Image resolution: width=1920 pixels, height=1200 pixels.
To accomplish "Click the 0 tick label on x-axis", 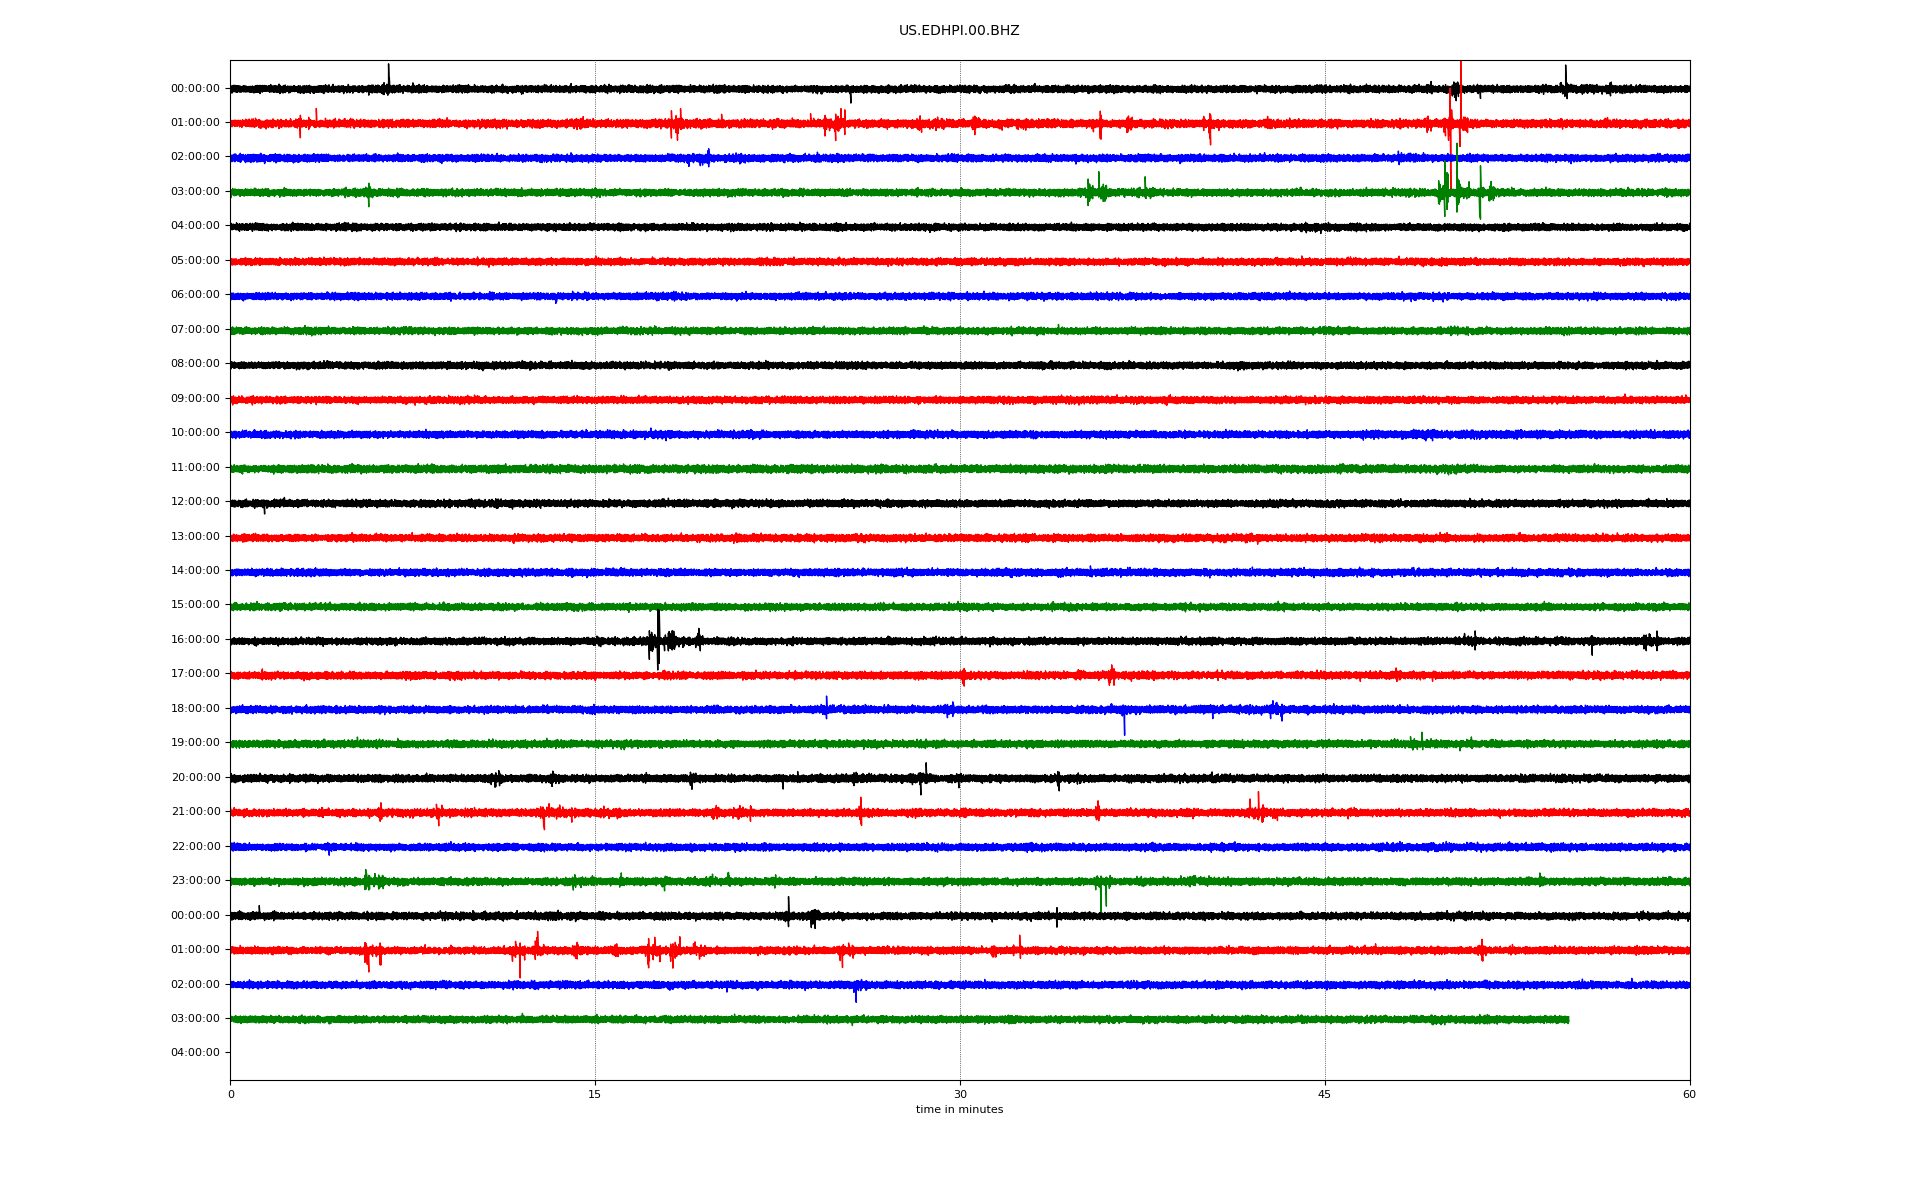I will [231, 1094].
